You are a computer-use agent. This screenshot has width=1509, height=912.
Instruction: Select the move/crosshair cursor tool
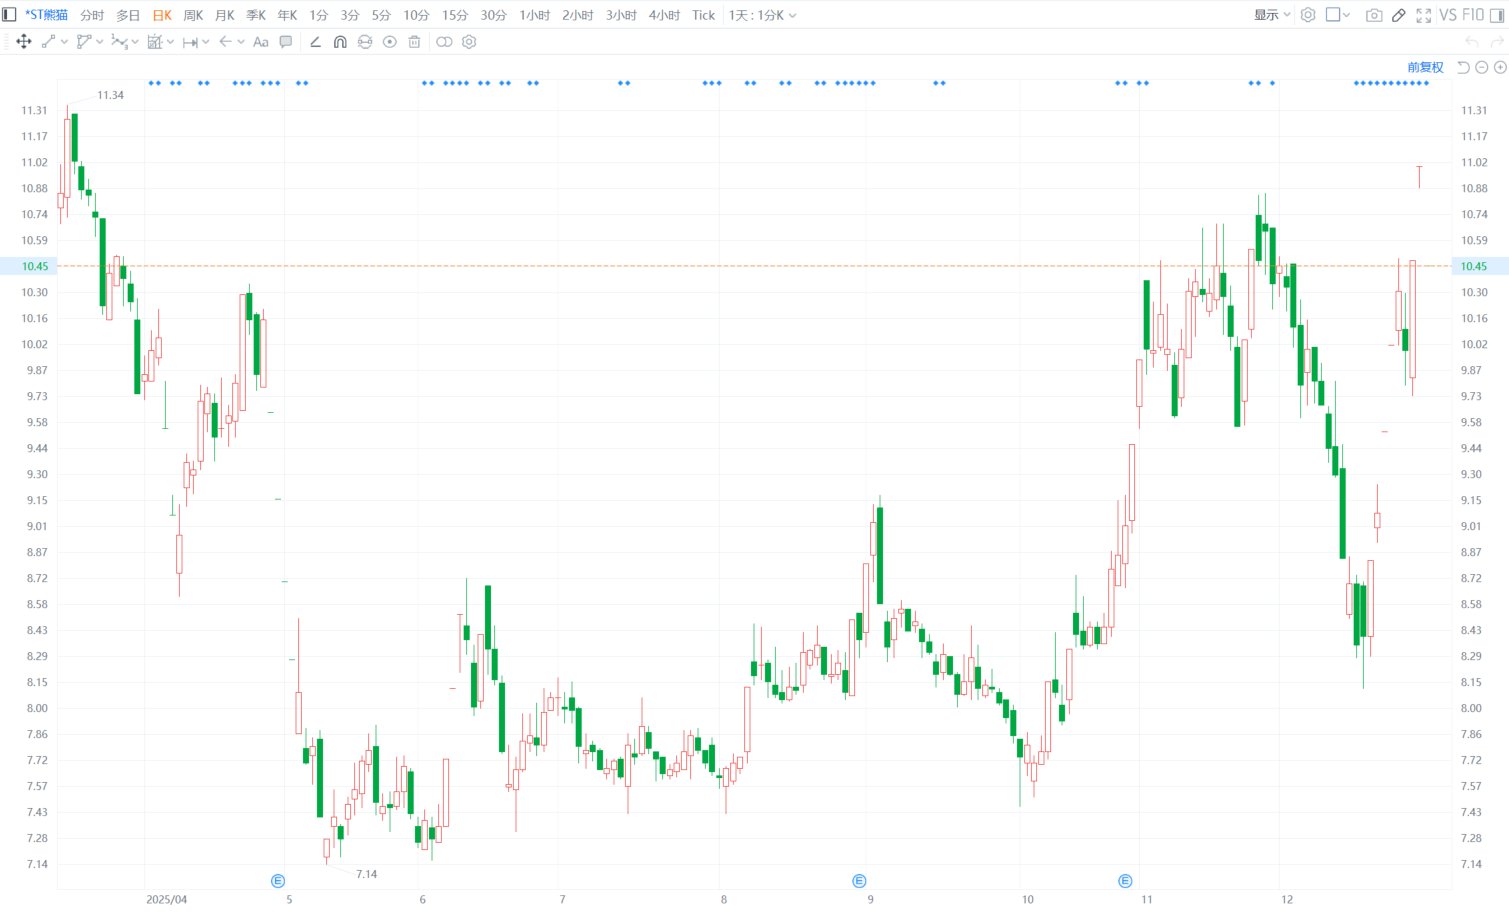pos(24,42)
